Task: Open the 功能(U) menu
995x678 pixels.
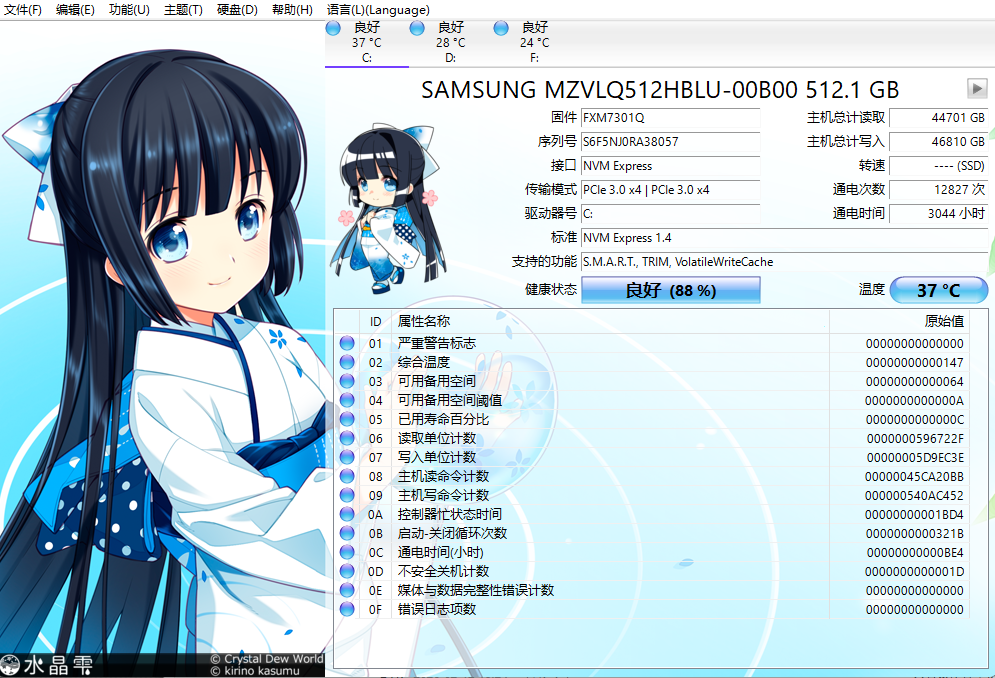Action: pyautogui.click(x=129, y=10)
